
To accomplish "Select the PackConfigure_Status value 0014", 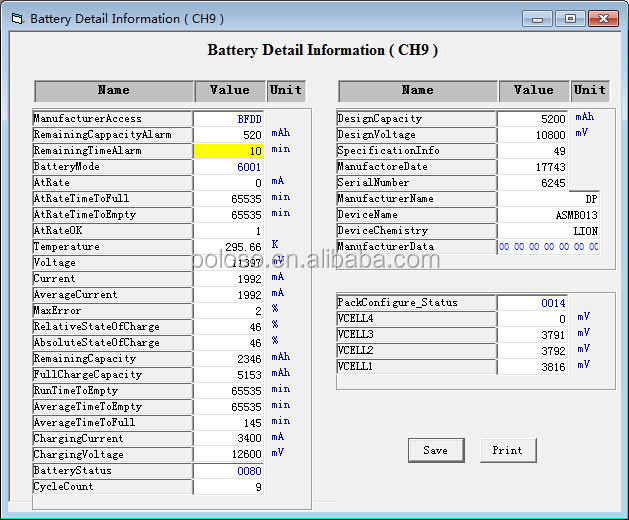I will click(x=532, y=303).
